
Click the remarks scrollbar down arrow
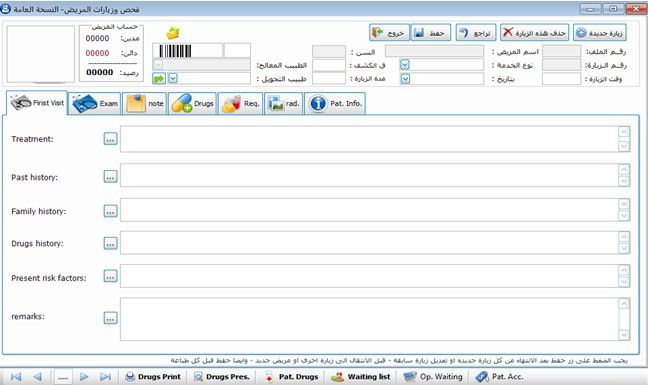tap(624, 333)
